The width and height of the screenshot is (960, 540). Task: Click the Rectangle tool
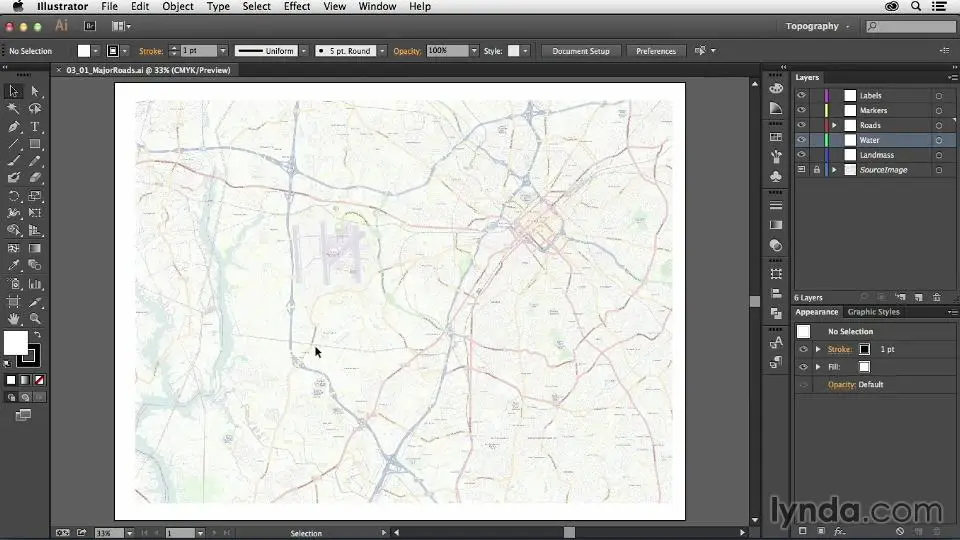(35, 144)
